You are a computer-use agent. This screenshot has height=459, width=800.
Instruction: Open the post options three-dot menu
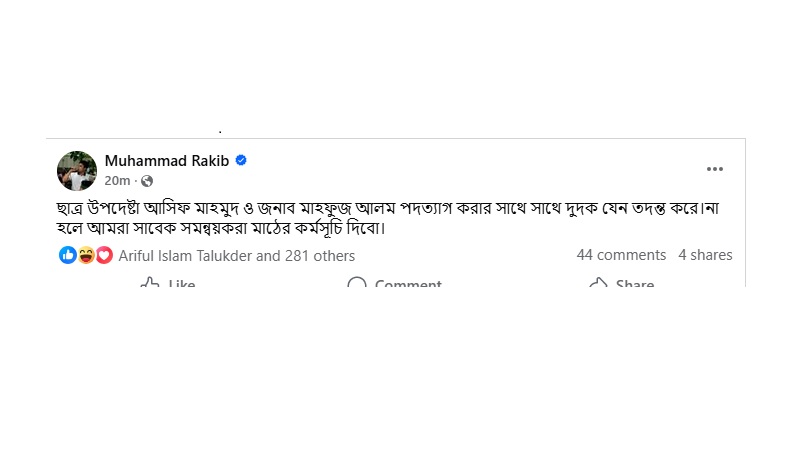click(x=714, y=170)
